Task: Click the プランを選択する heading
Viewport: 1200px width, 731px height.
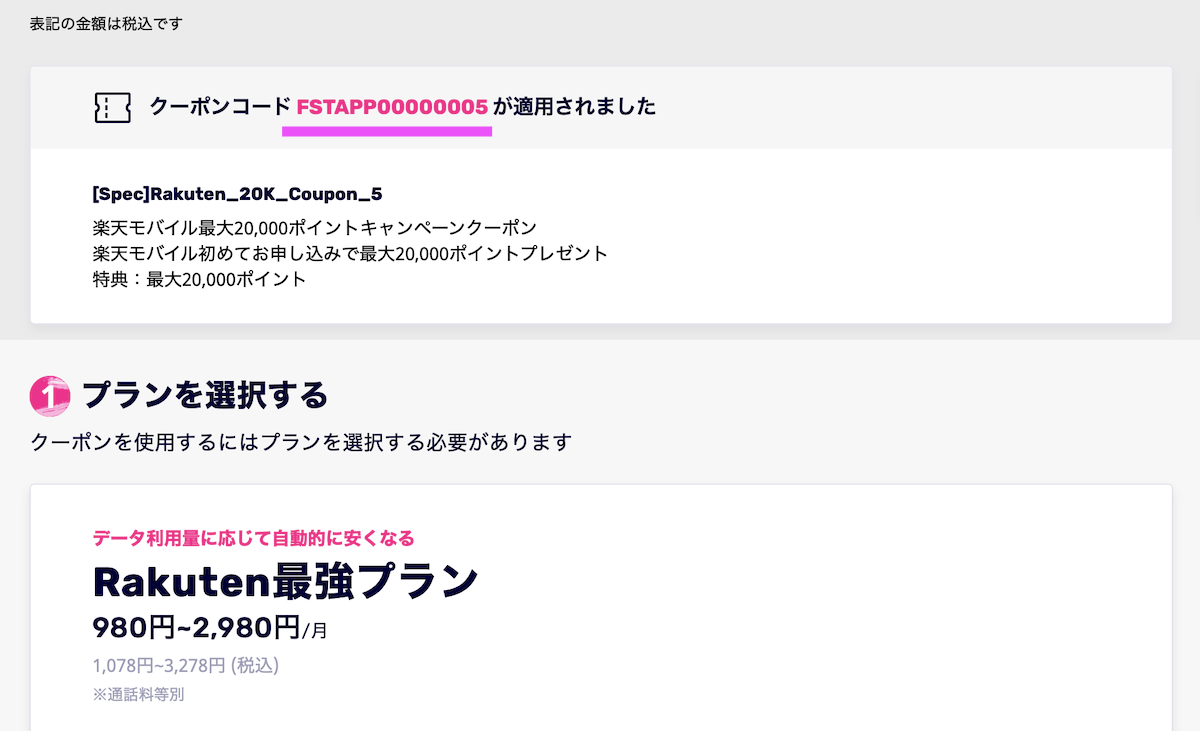Action: click(x=205, y=395)
